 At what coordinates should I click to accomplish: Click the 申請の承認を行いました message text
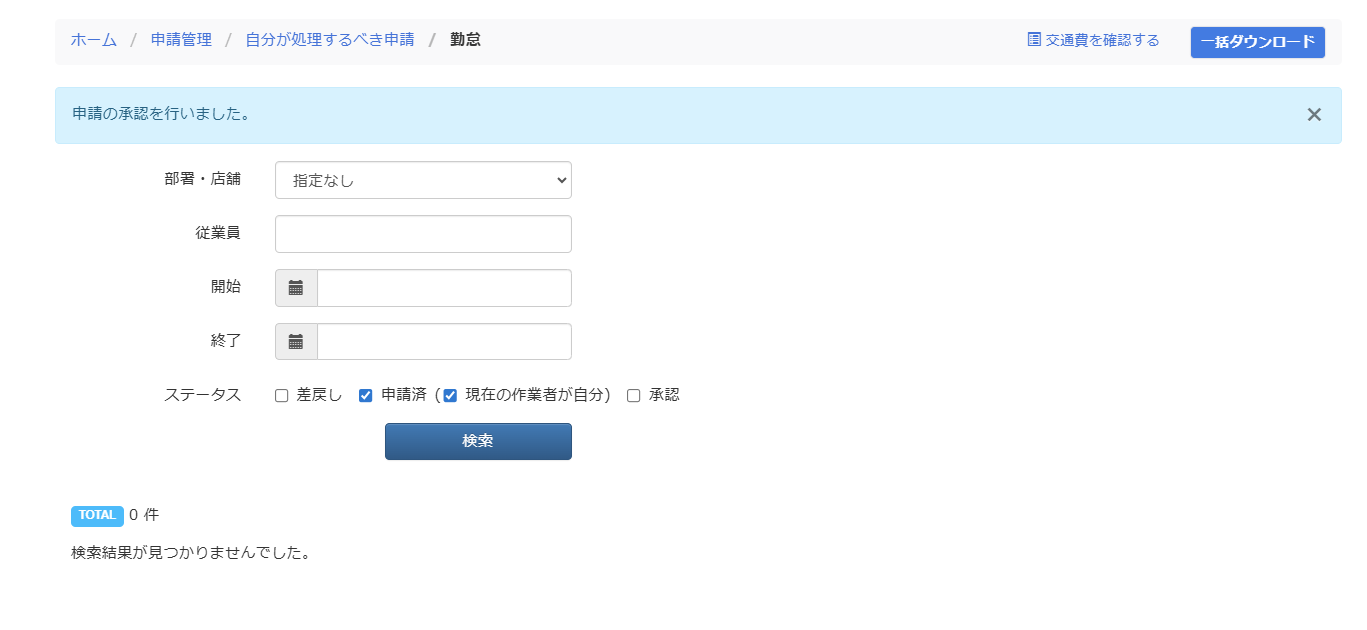[x=161, y=114]
